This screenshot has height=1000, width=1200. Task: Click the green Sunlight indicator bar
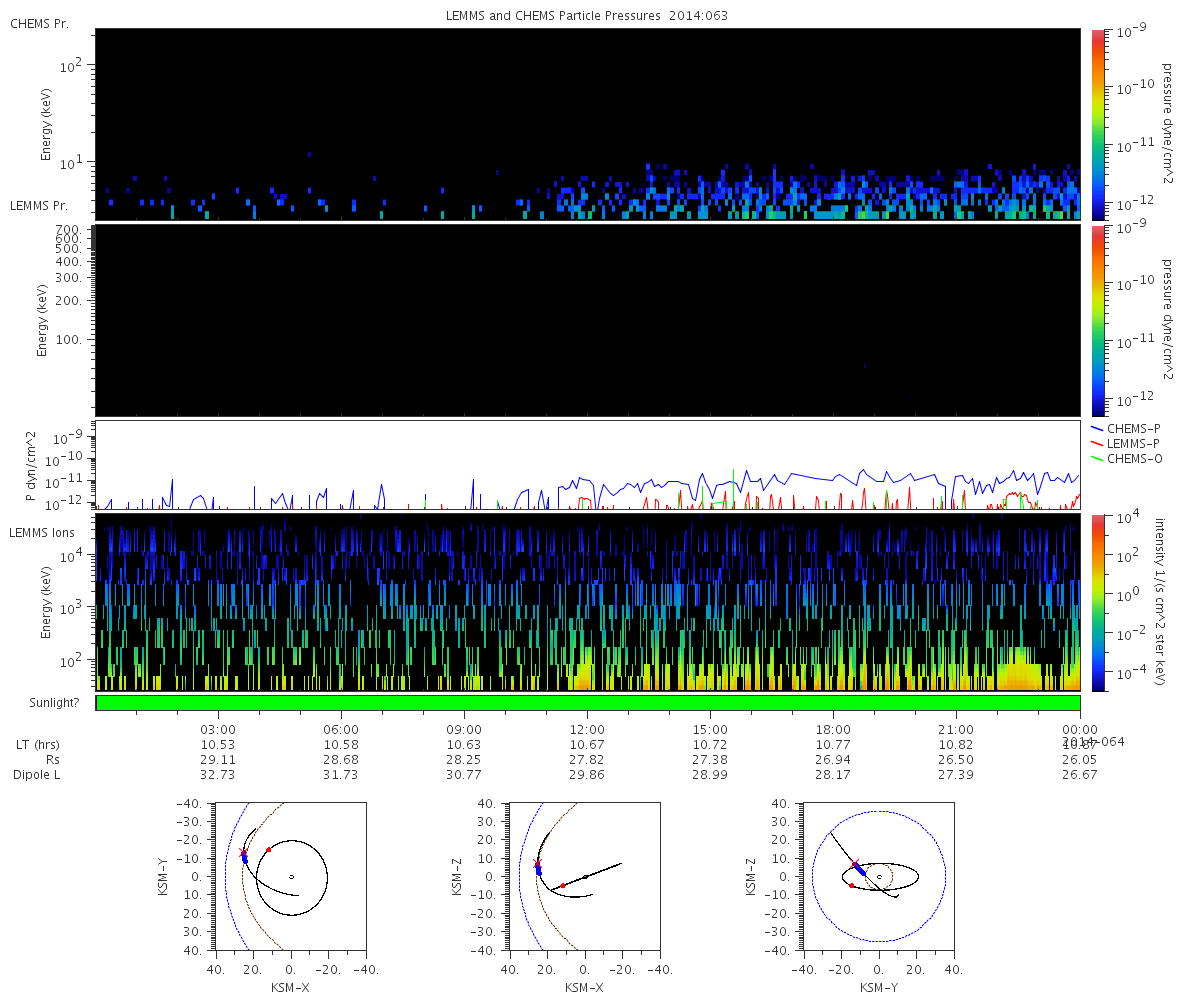click(588, 703)
